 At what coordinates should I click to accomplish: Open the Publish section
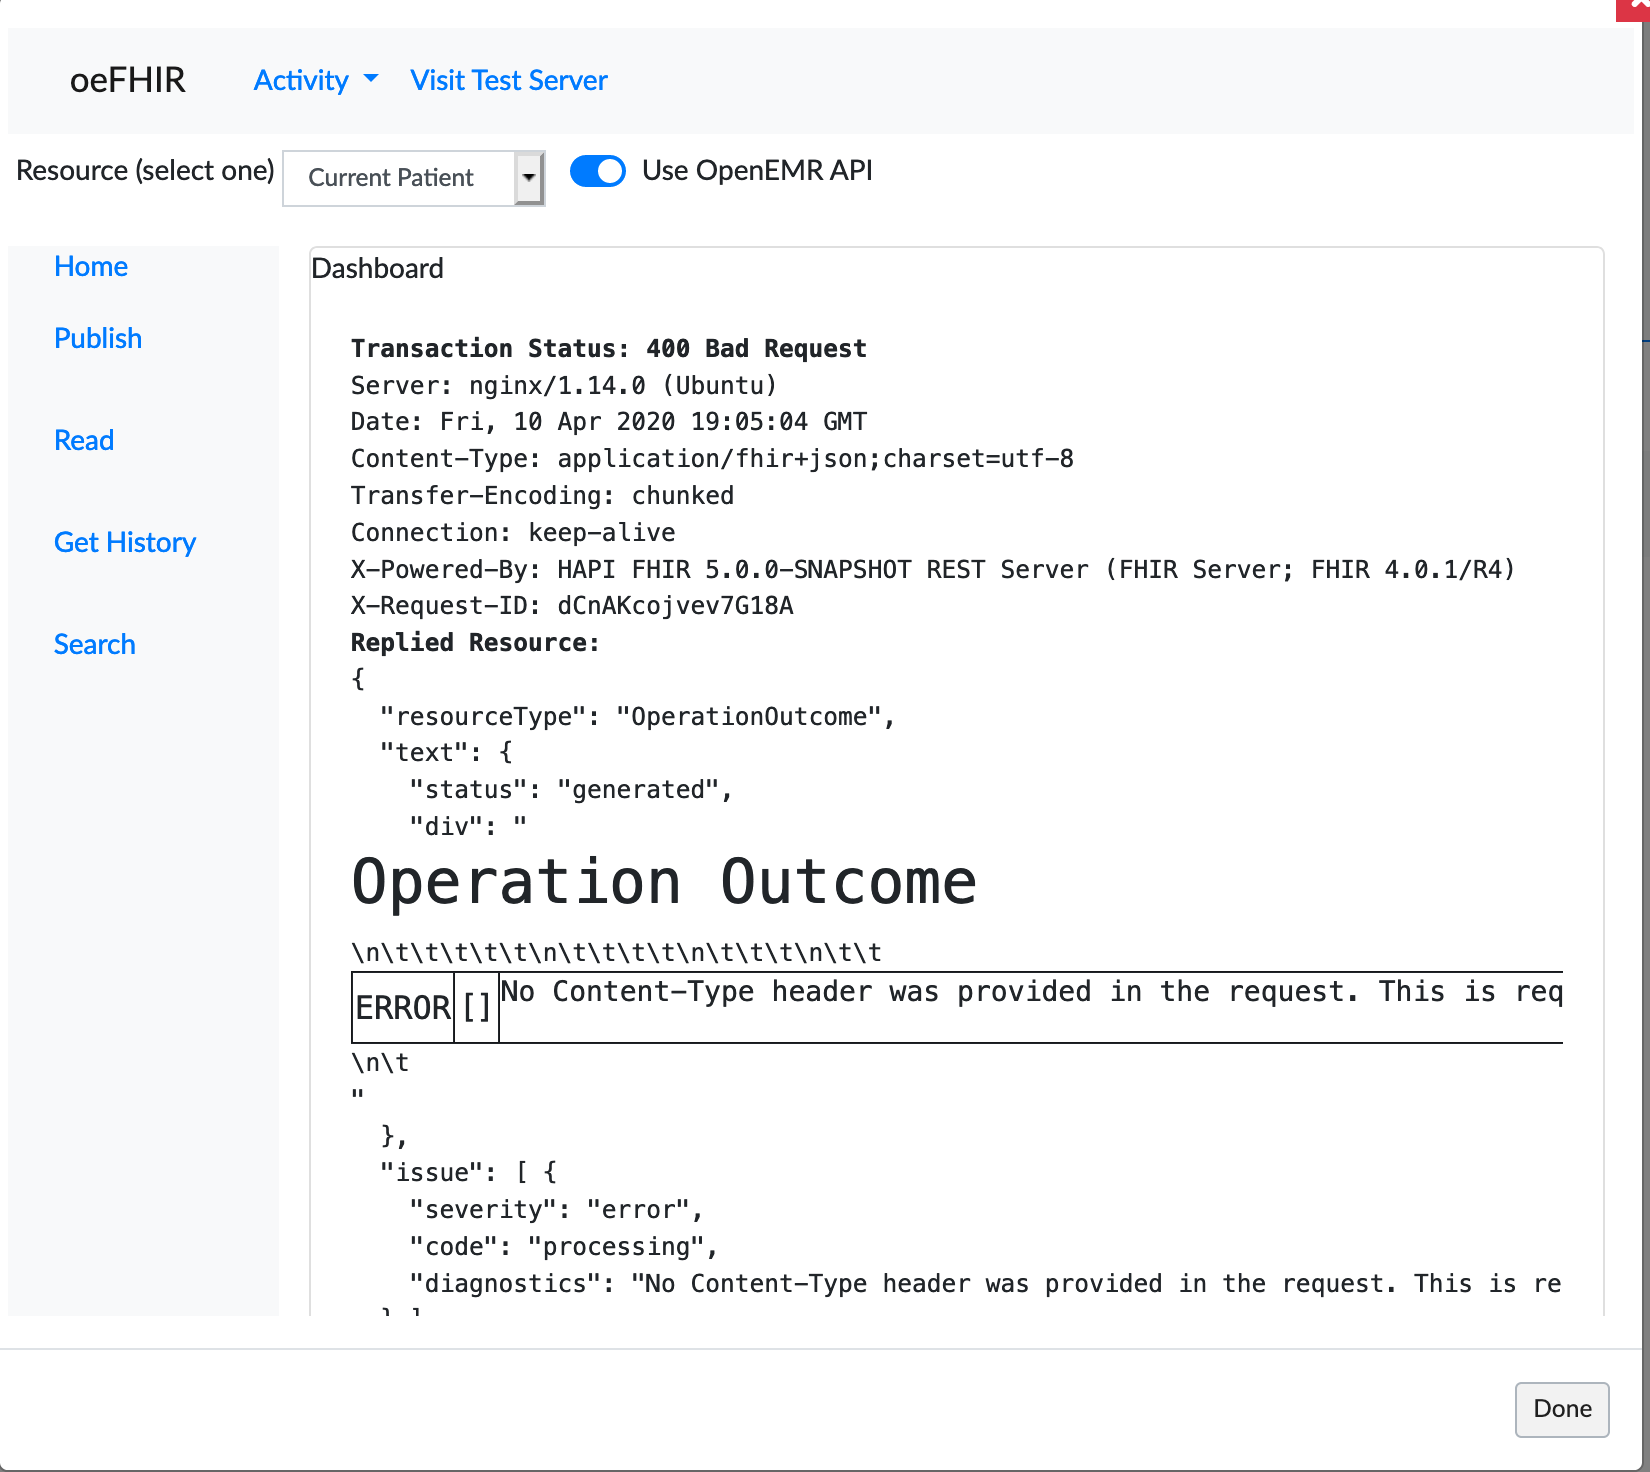pos(97,338)
